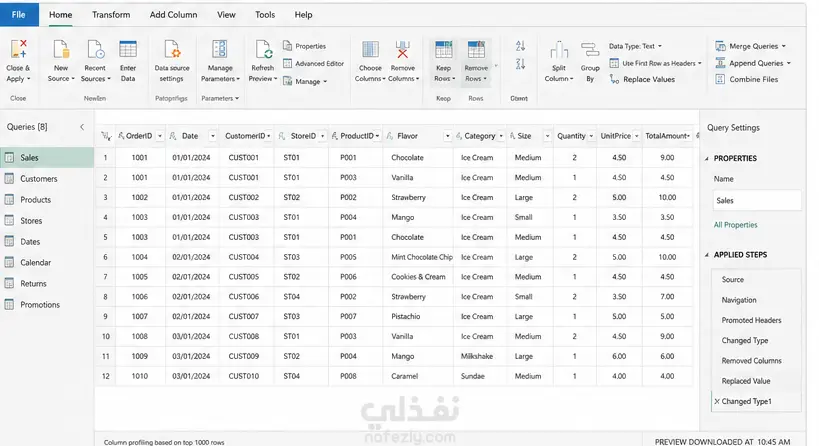
Task: Select the Replaced Value applied step
Action: (x=756, y=381)
